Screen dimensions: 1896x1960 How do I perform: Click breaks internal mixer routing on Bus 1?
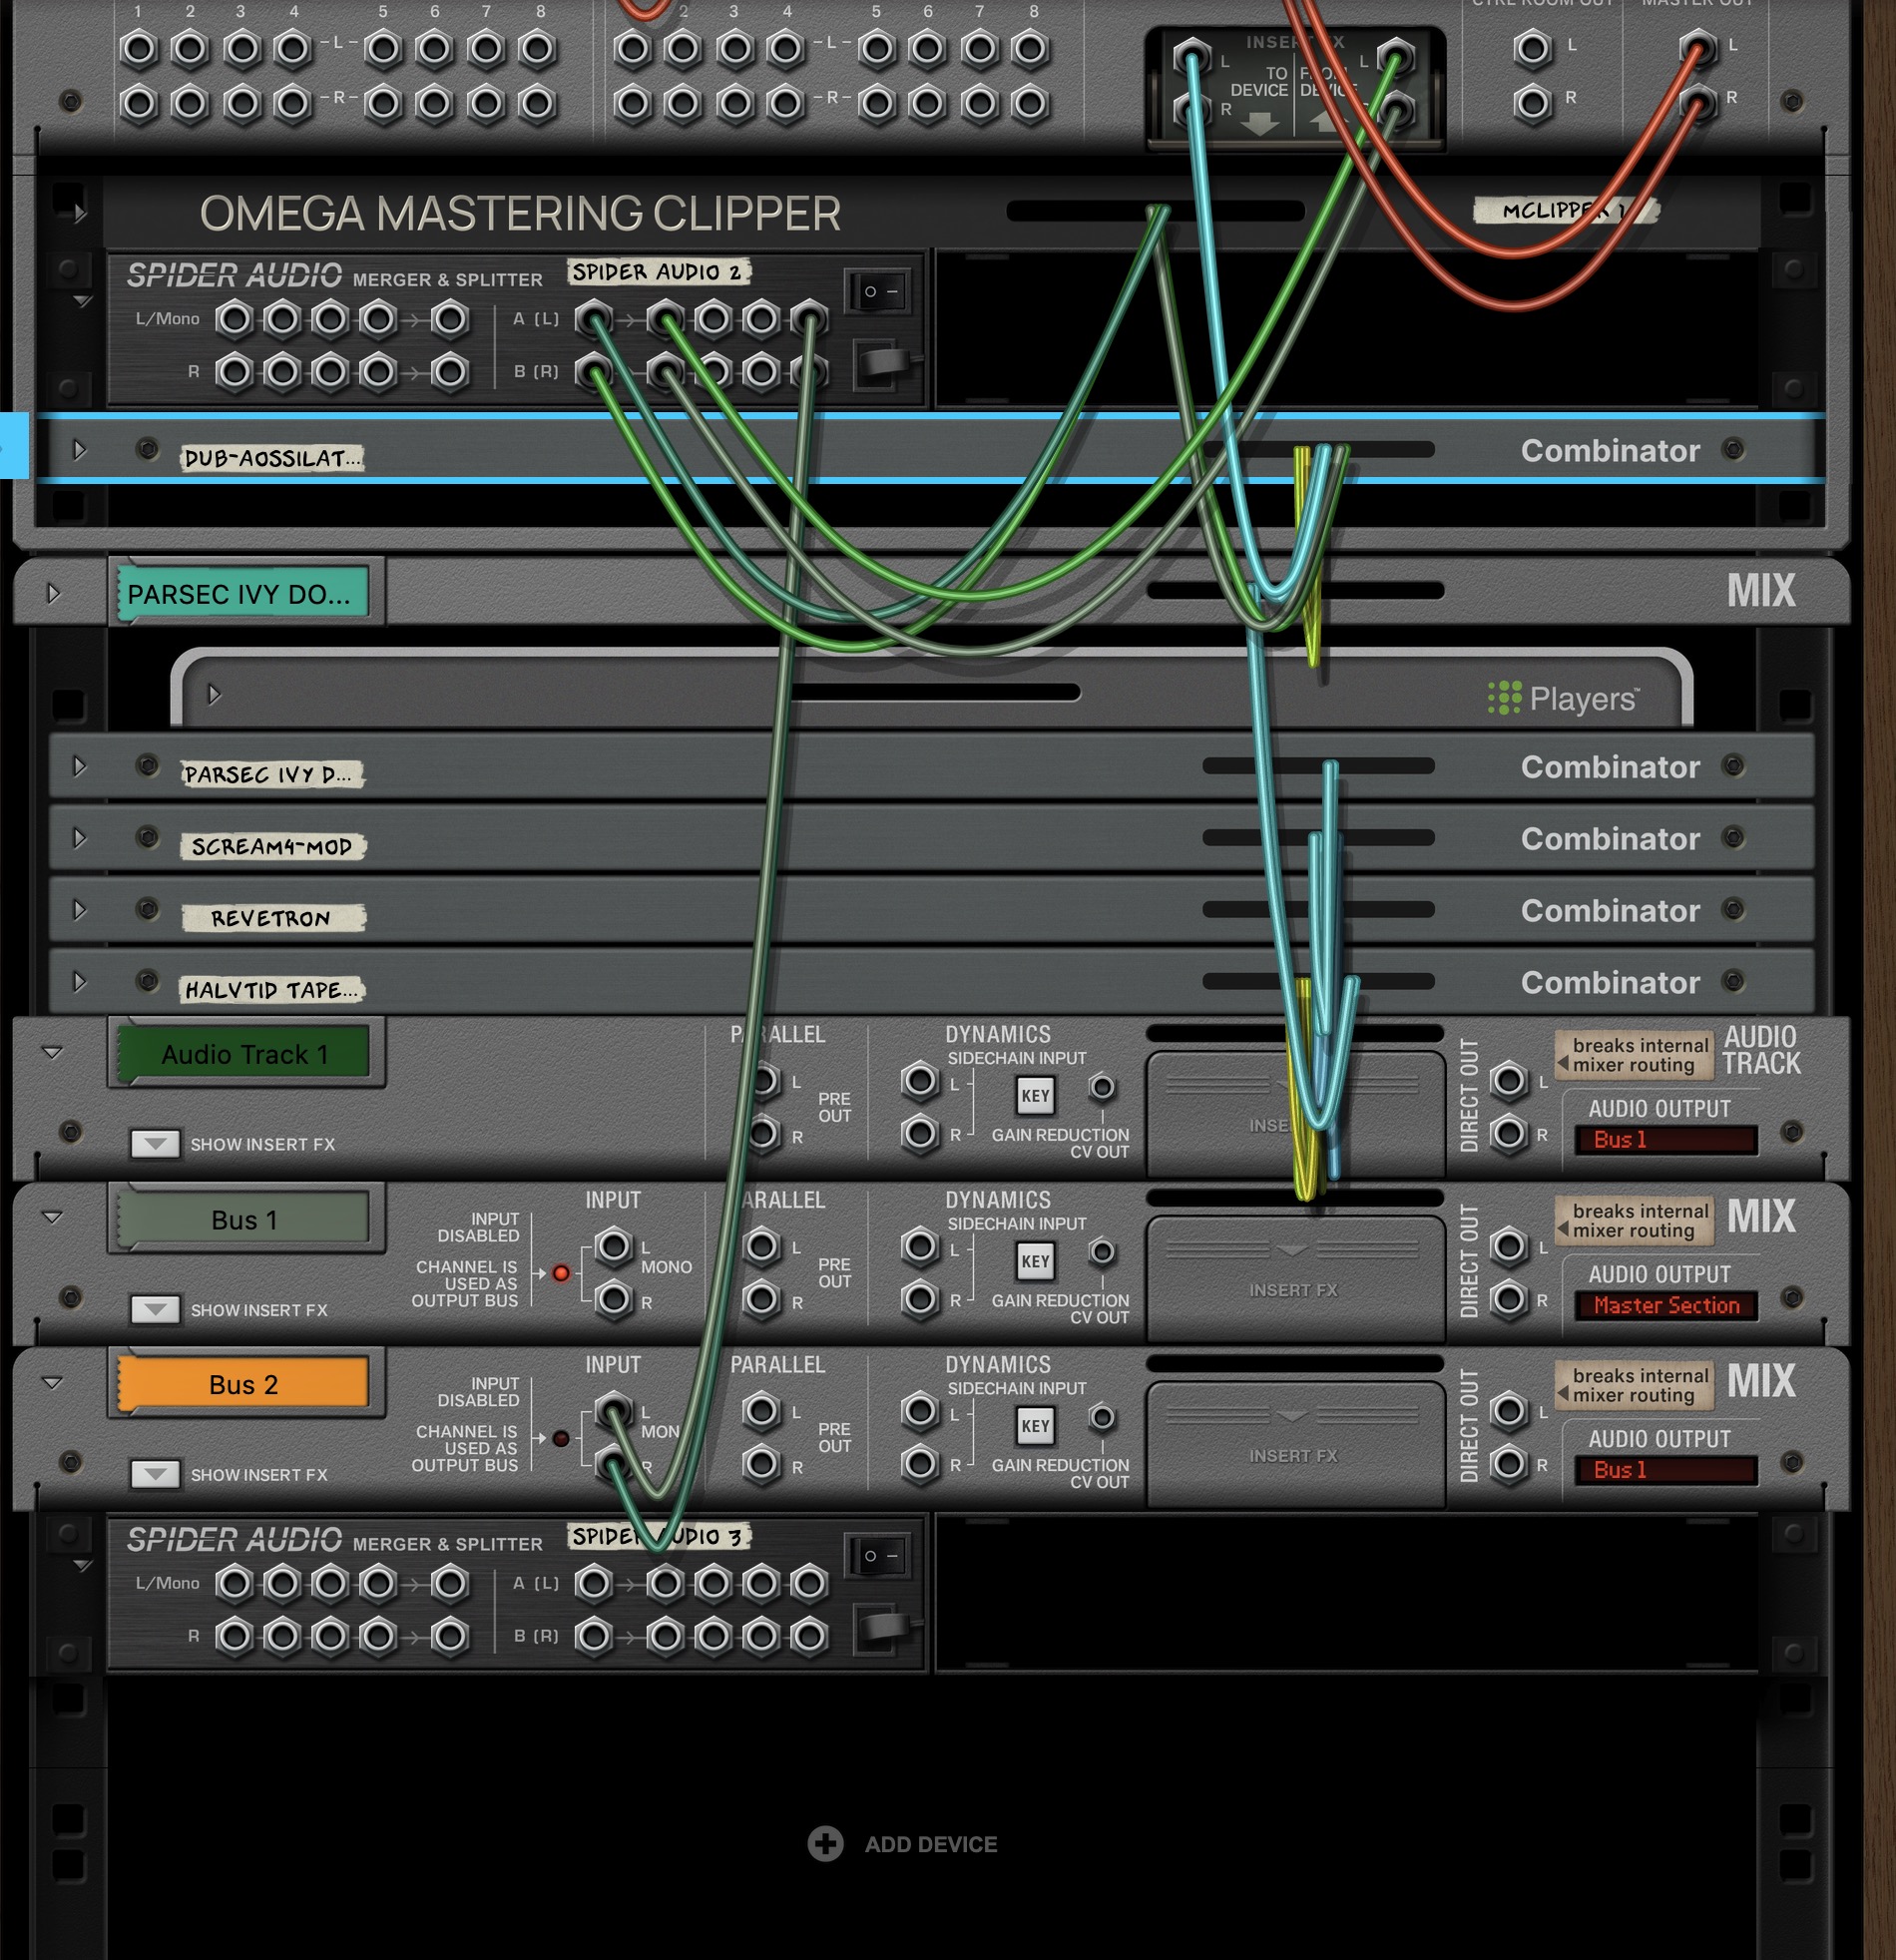pos(1634,1220)
